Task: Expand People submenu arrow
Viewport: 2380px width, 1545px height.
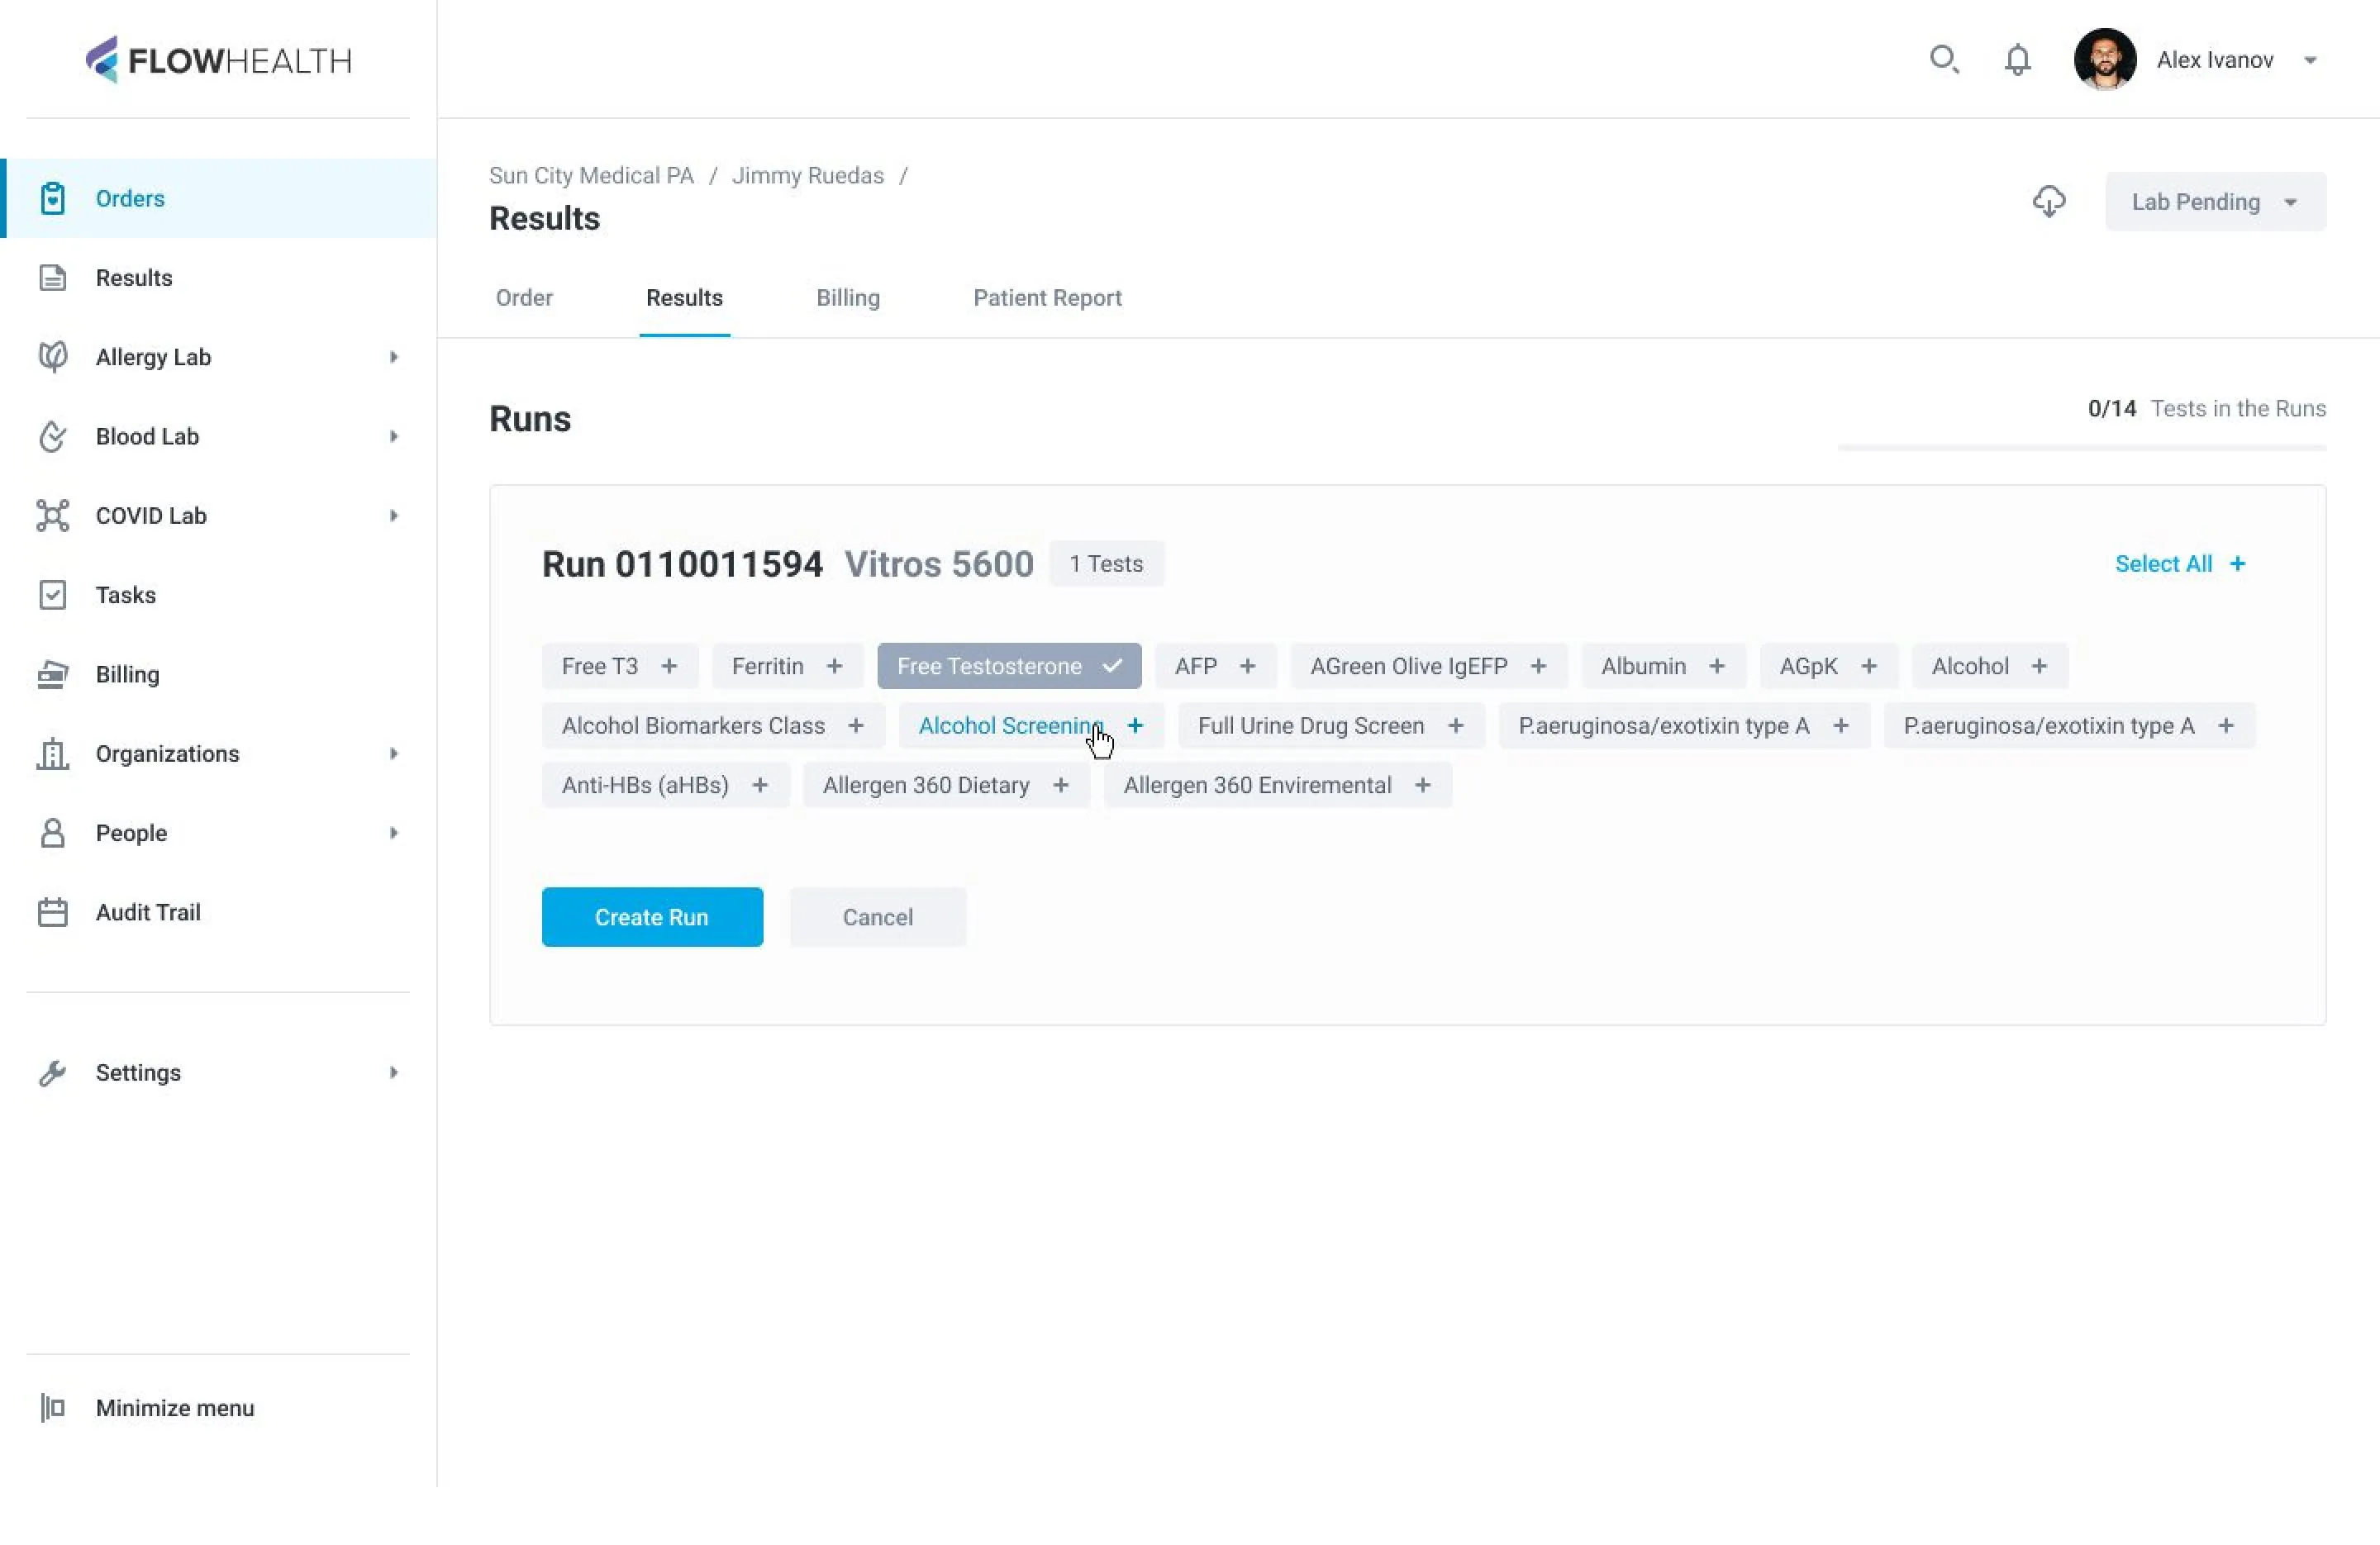Action: point(393,833)
